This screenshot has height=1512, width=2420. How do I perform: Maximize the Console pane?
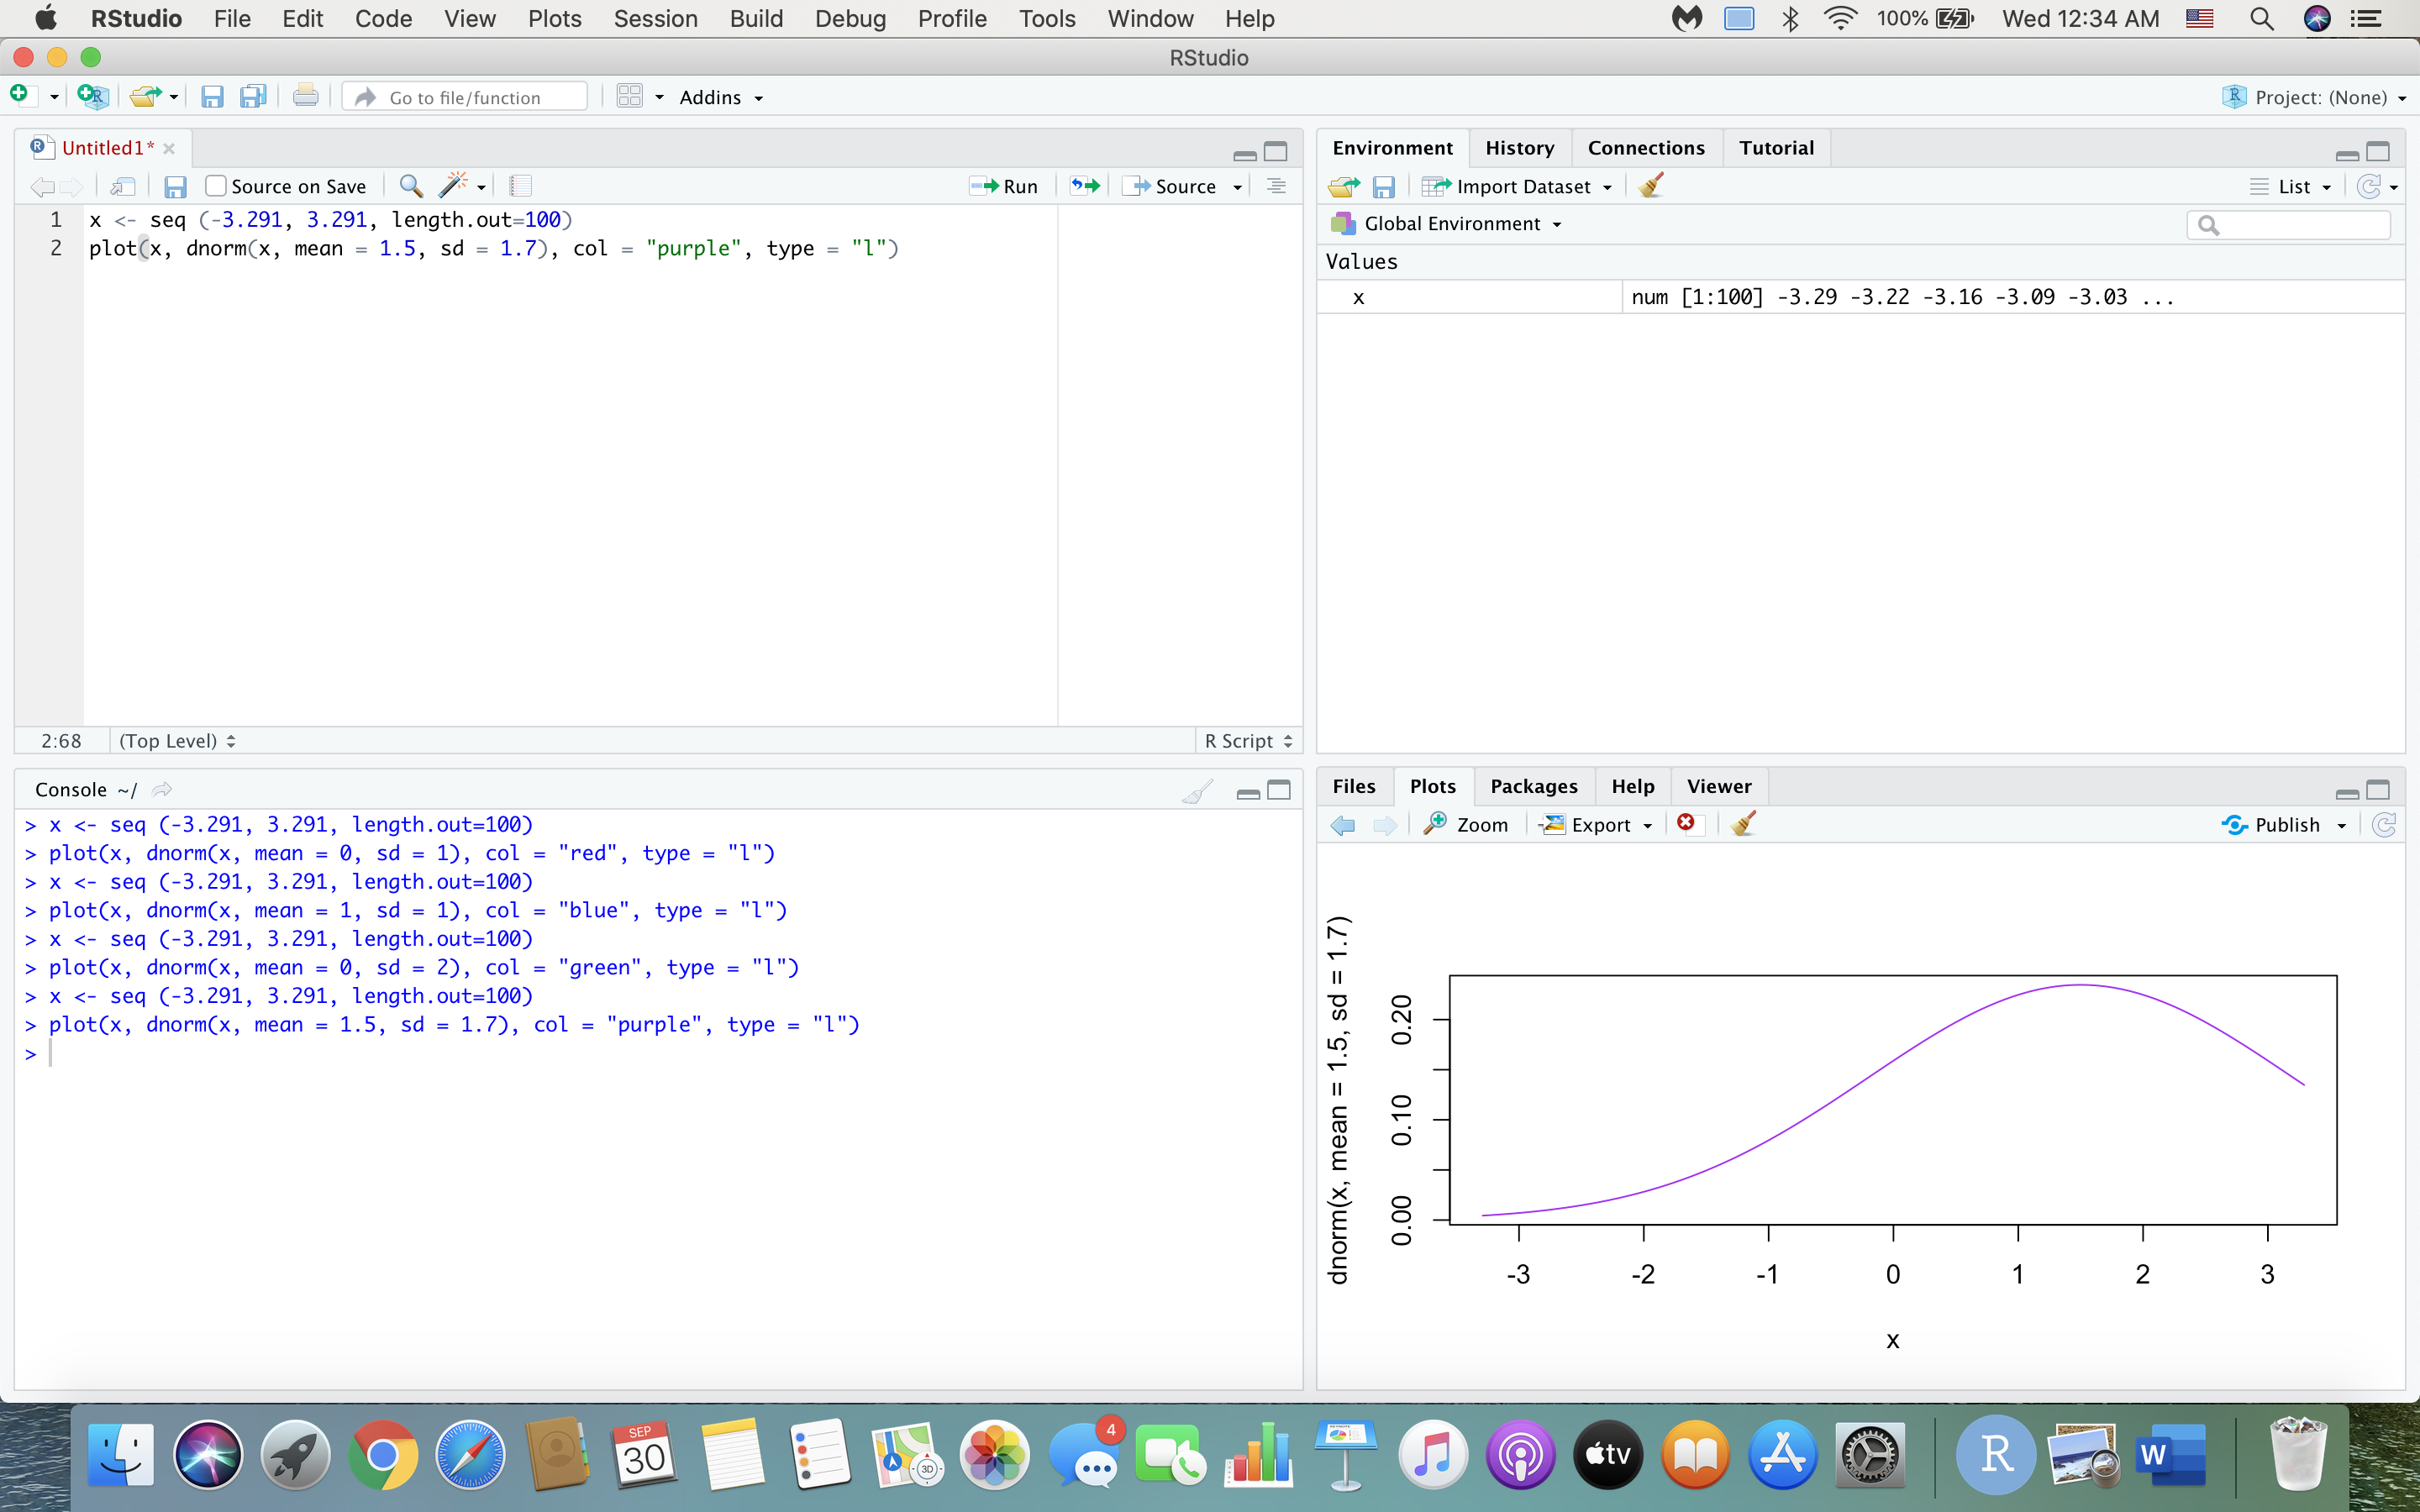click(1281, 790)
